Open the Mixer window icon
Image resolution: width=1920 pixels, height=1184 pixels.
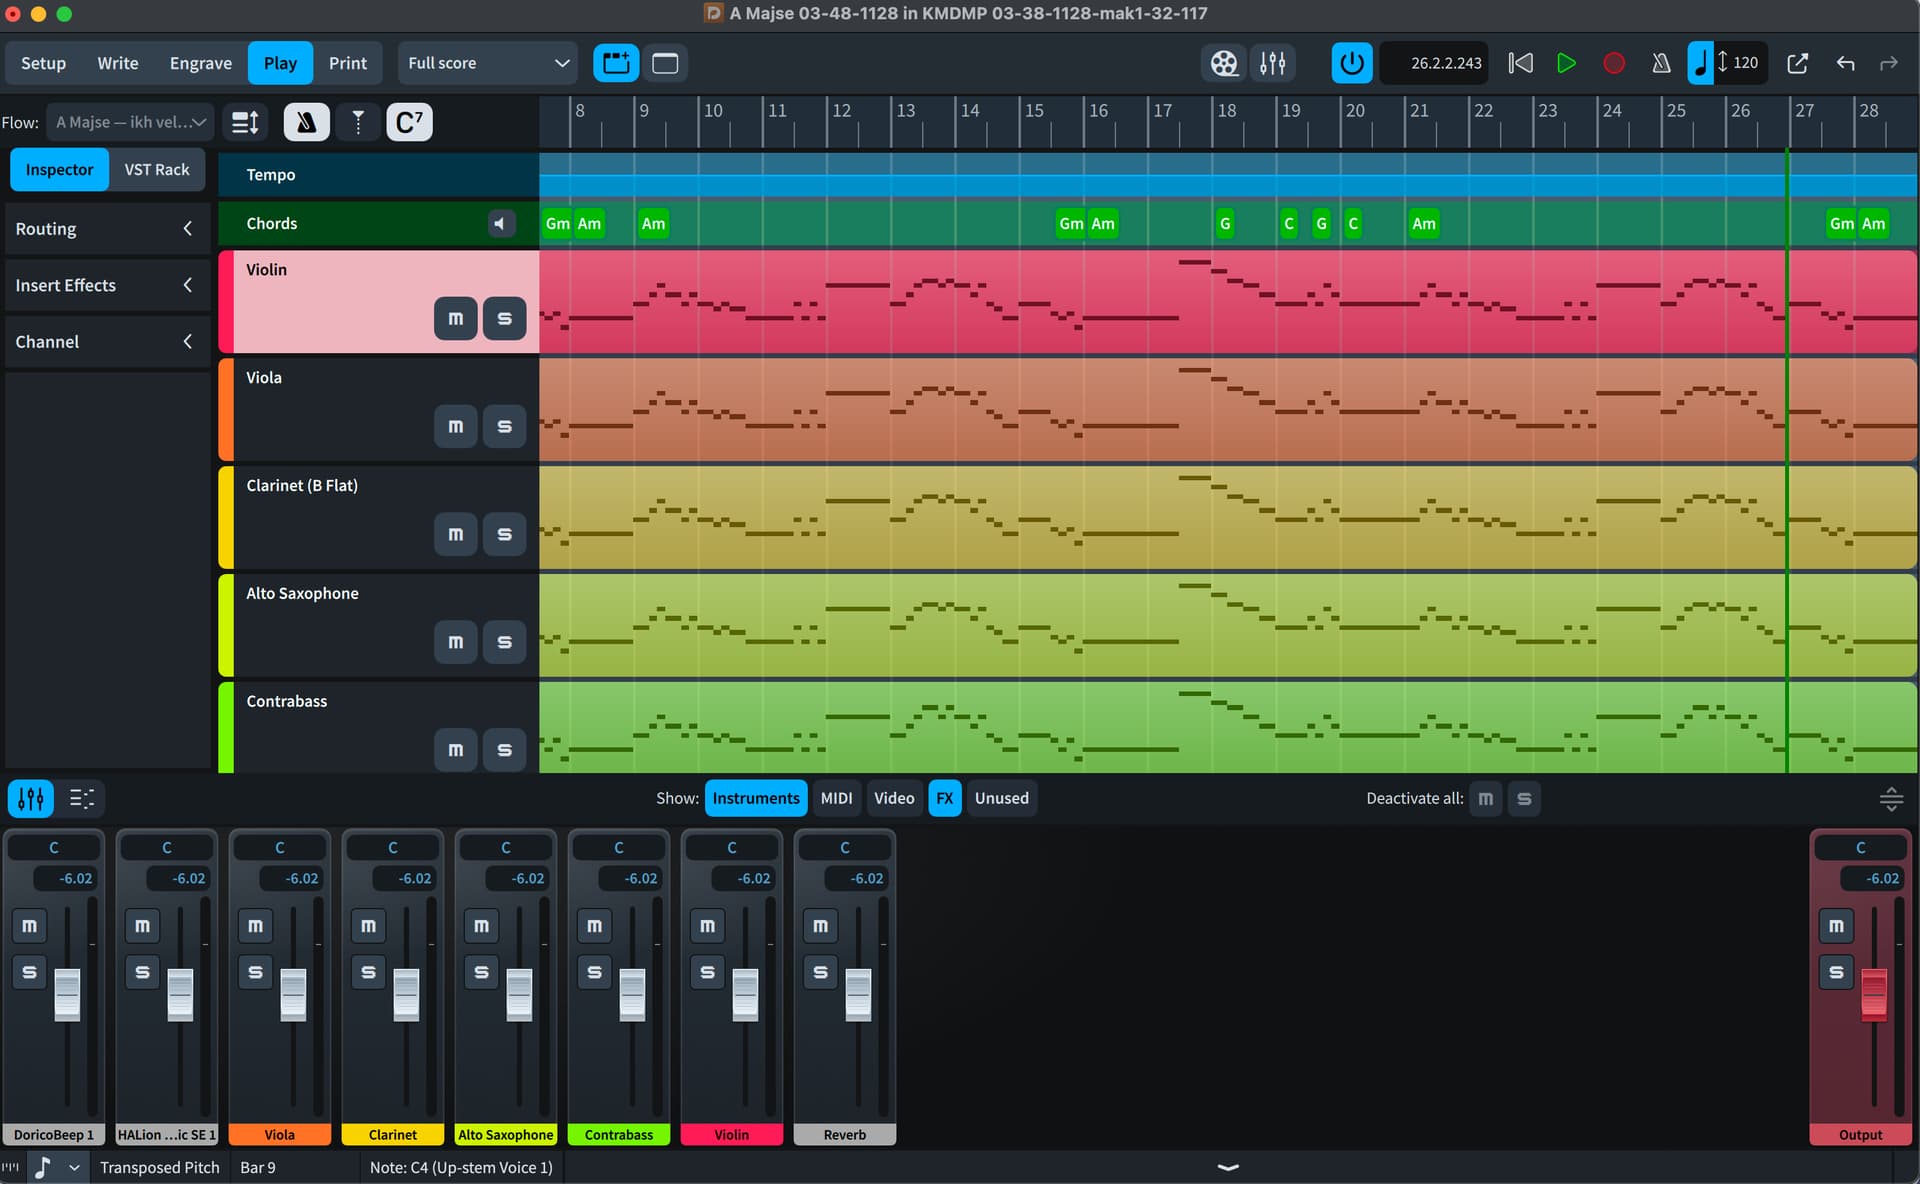click(x=1272, y=63)
